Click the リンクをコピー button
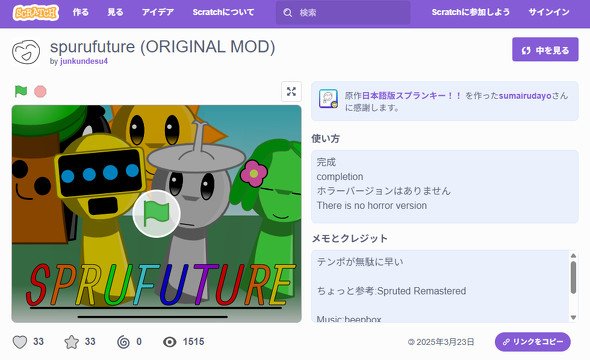The width and height of the screenshot is (590, 360). [532, 342]
